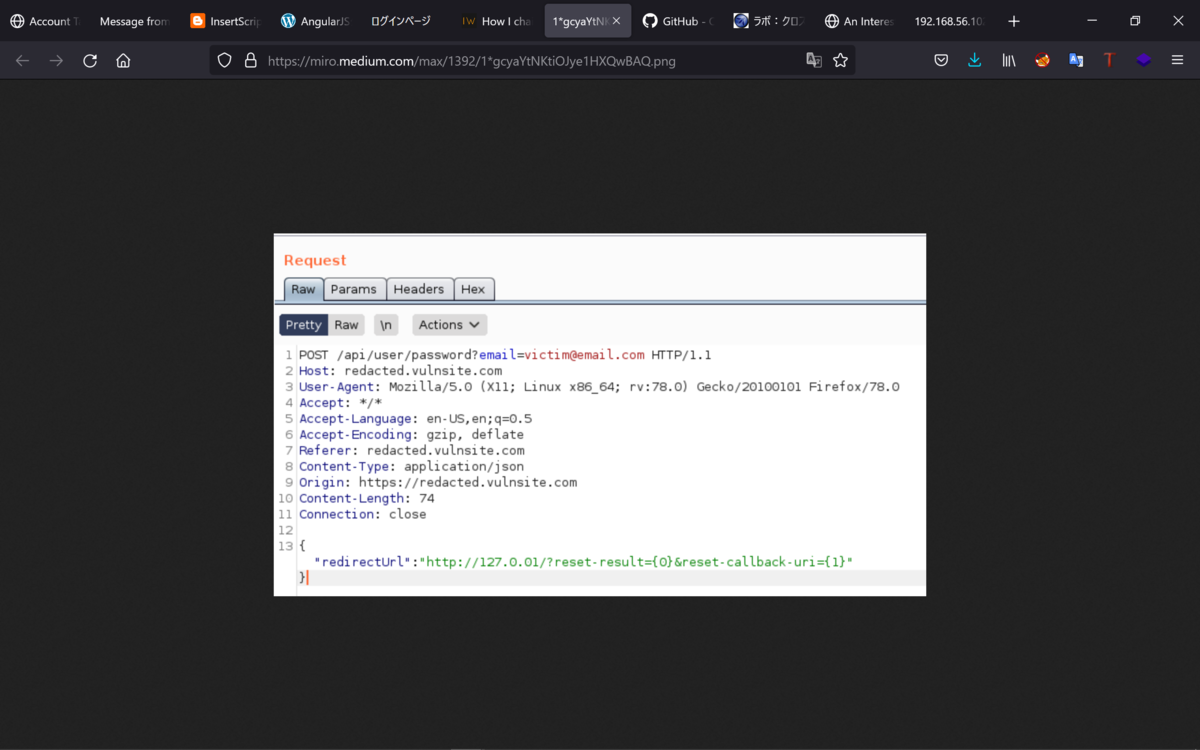Click the POST /api/user/password request line
This screenshot has width=1200, height=750.
(505, 355)
